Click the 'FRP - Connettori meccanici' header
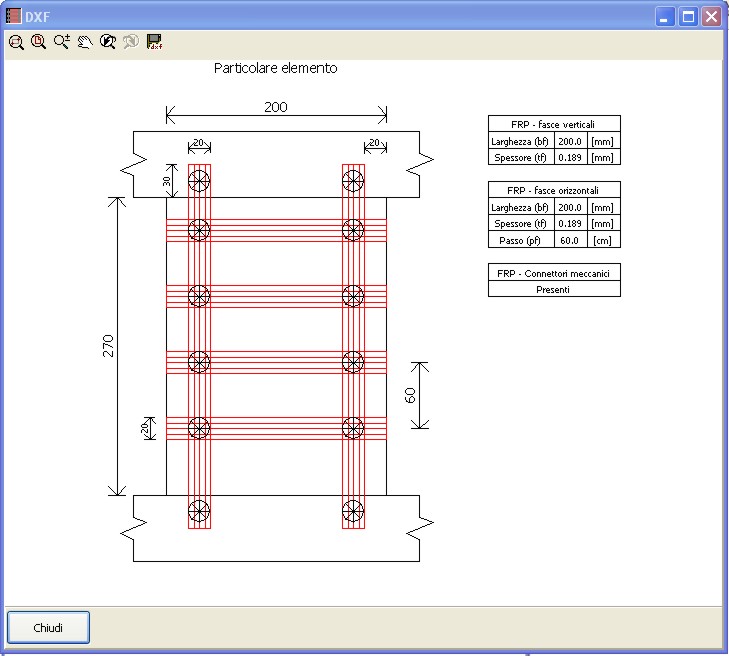This screenshot has height=656, width=729. coord(554,273)
